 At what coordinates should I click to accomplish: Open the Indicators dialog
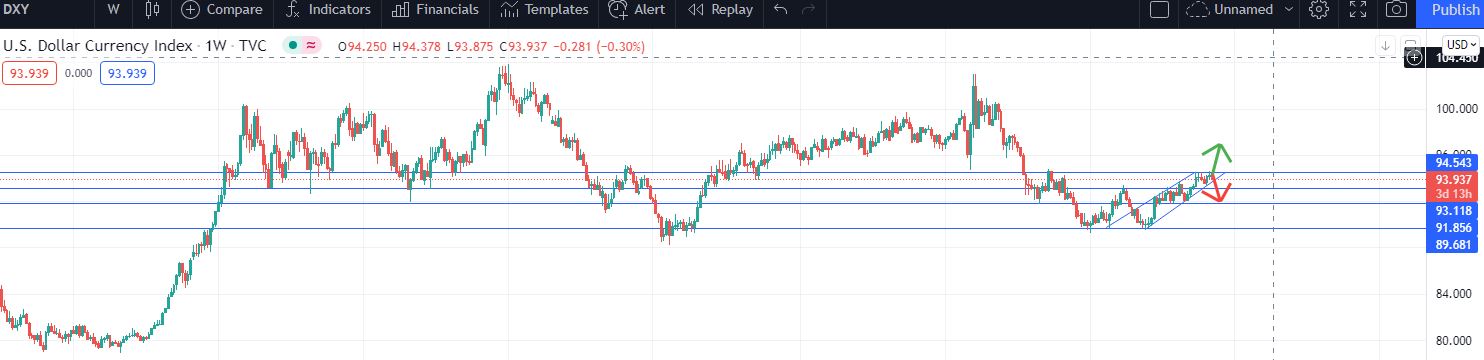pyautogui.click(x=327, y=10)
